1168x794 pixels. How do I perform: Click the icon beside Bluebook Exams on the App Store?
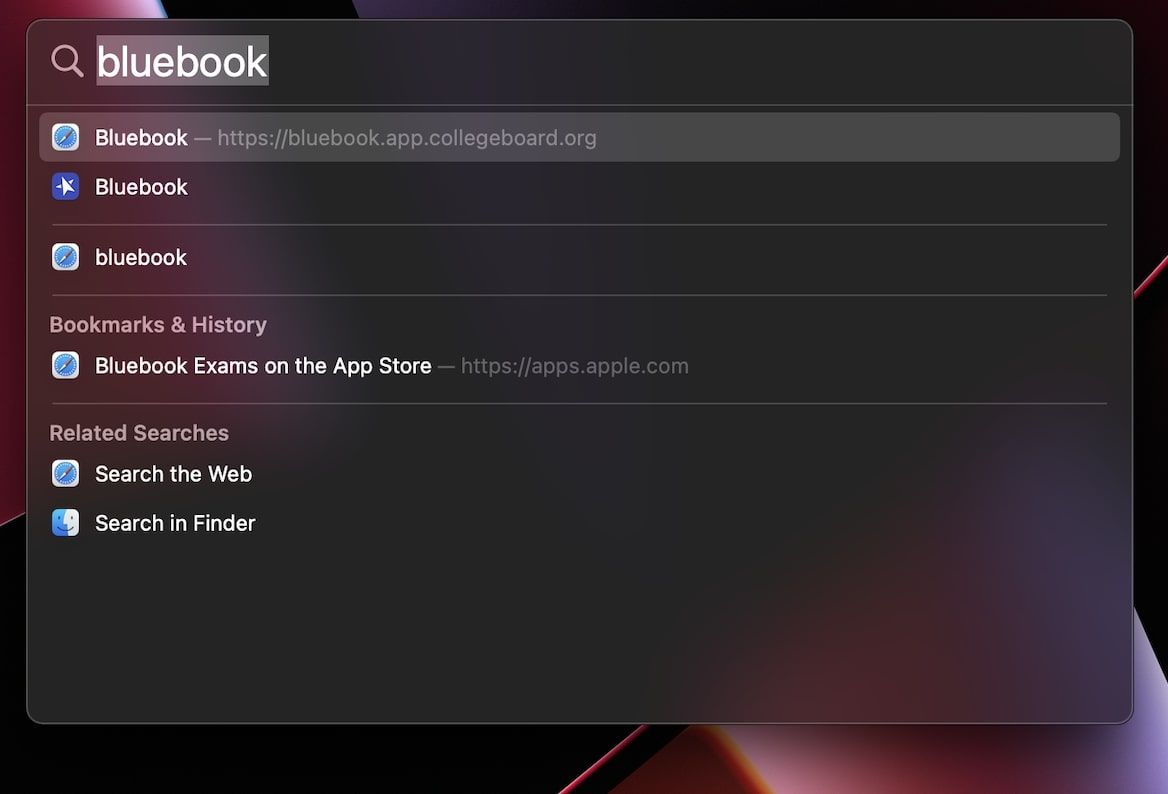point(65,365)
